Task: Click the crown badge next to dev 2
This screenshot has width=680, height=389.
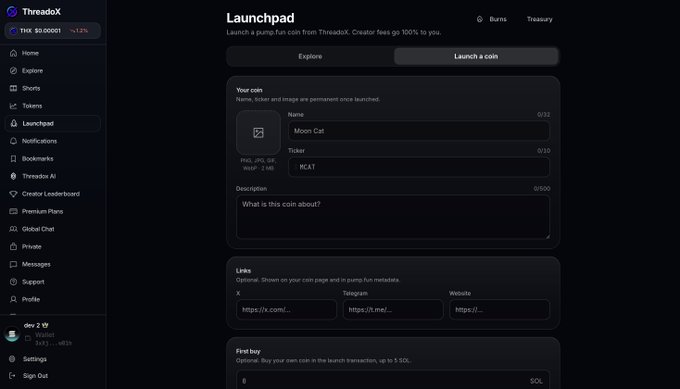Action: point(45,325)
